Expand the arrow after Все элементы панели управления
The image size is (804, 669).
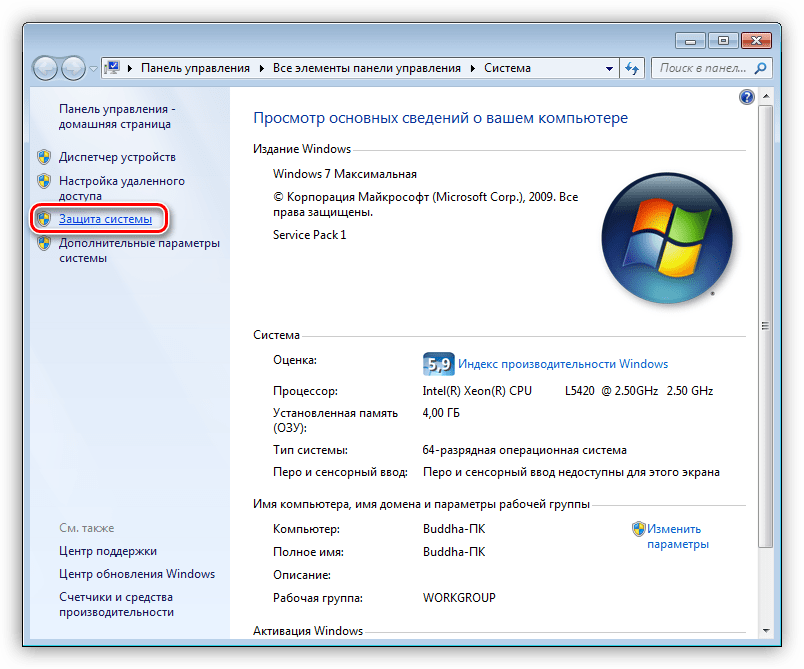[x=472, y=68]
